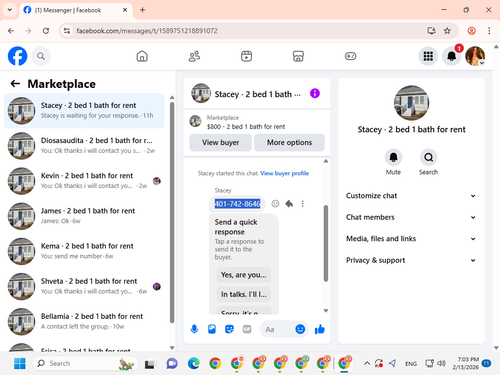
Task: Open the nine-dot Menu grid icon
Action: (x=428, y=56)
